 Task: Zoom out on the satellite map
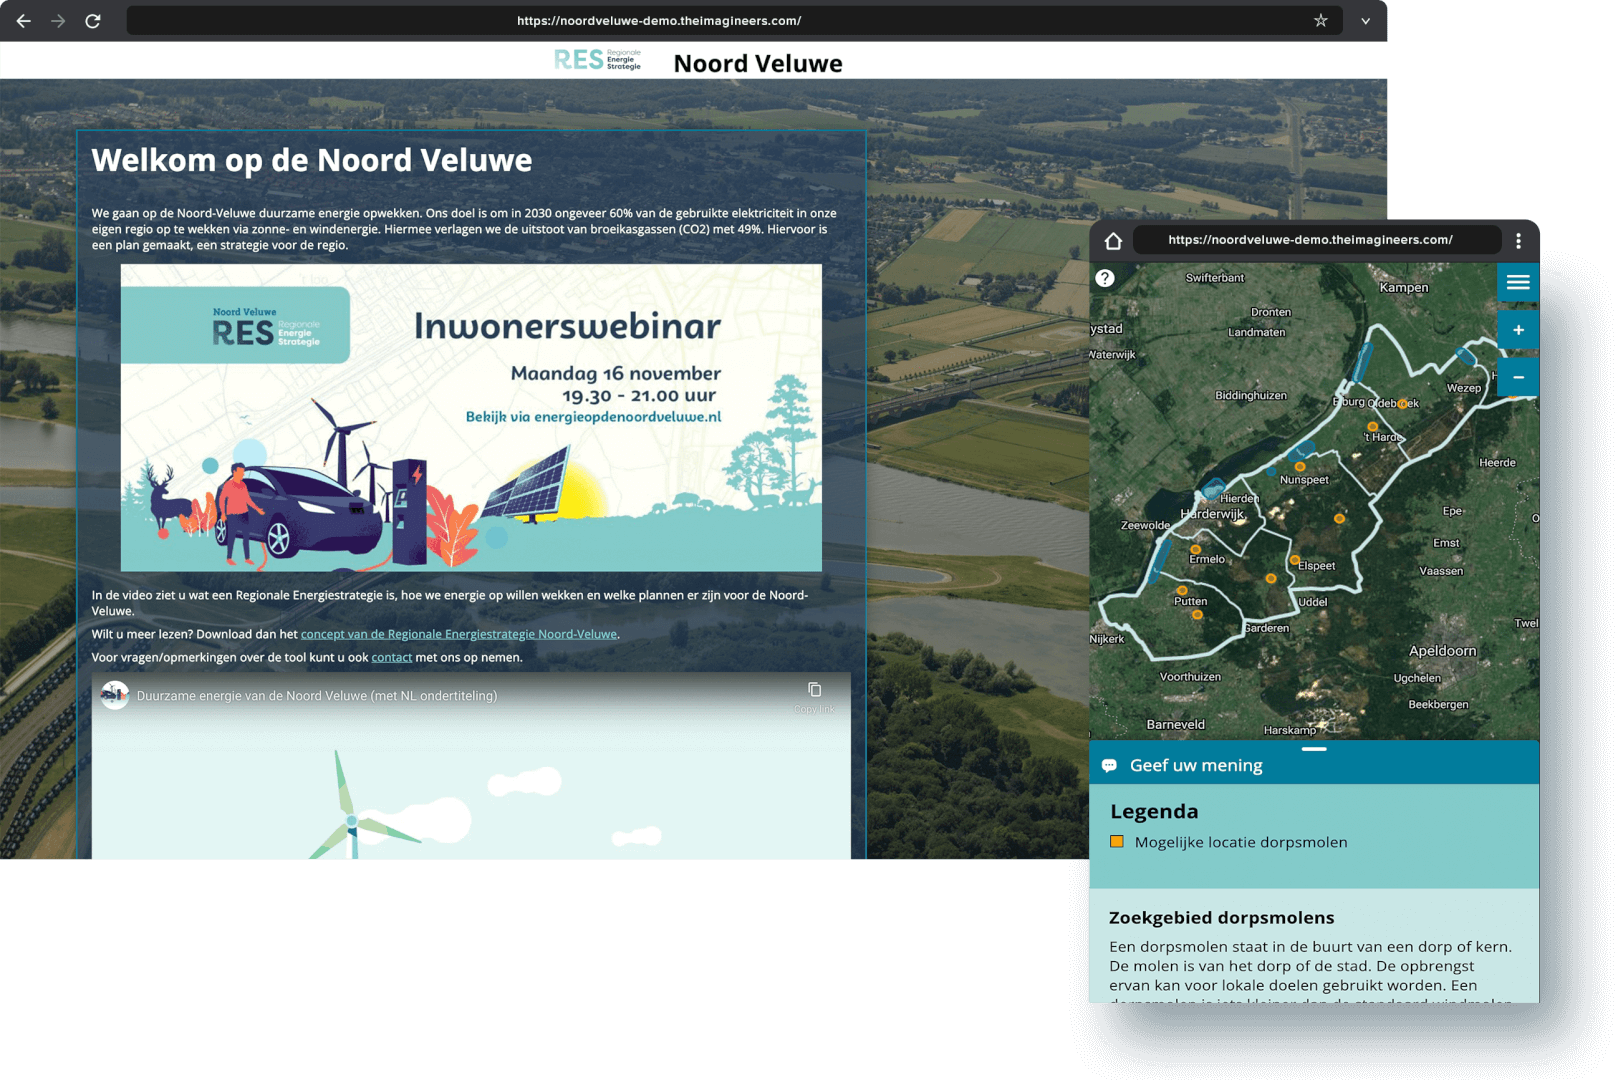pyautogui.click(x=1518, y=377)
